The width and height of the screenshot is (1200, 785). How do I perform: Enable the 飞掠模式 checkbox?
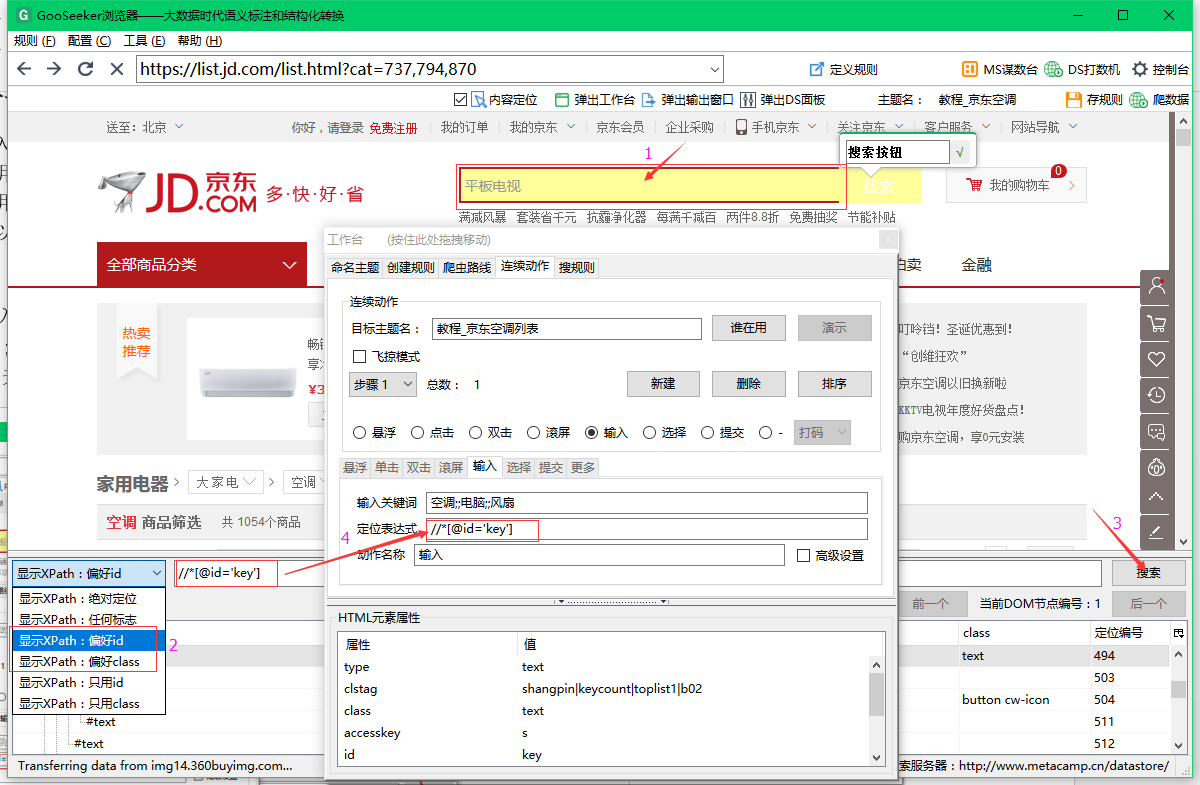tap(360, 356)
